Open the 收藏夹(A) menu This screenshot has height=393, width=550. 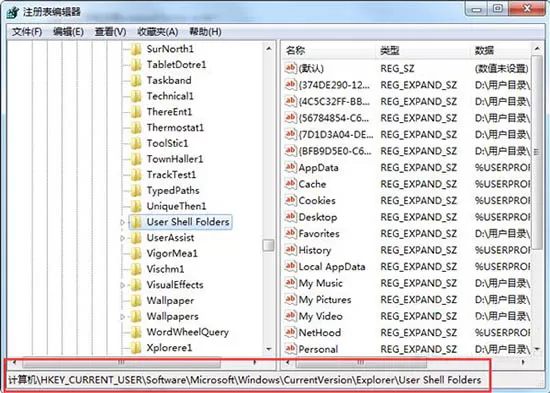(157, 32)
